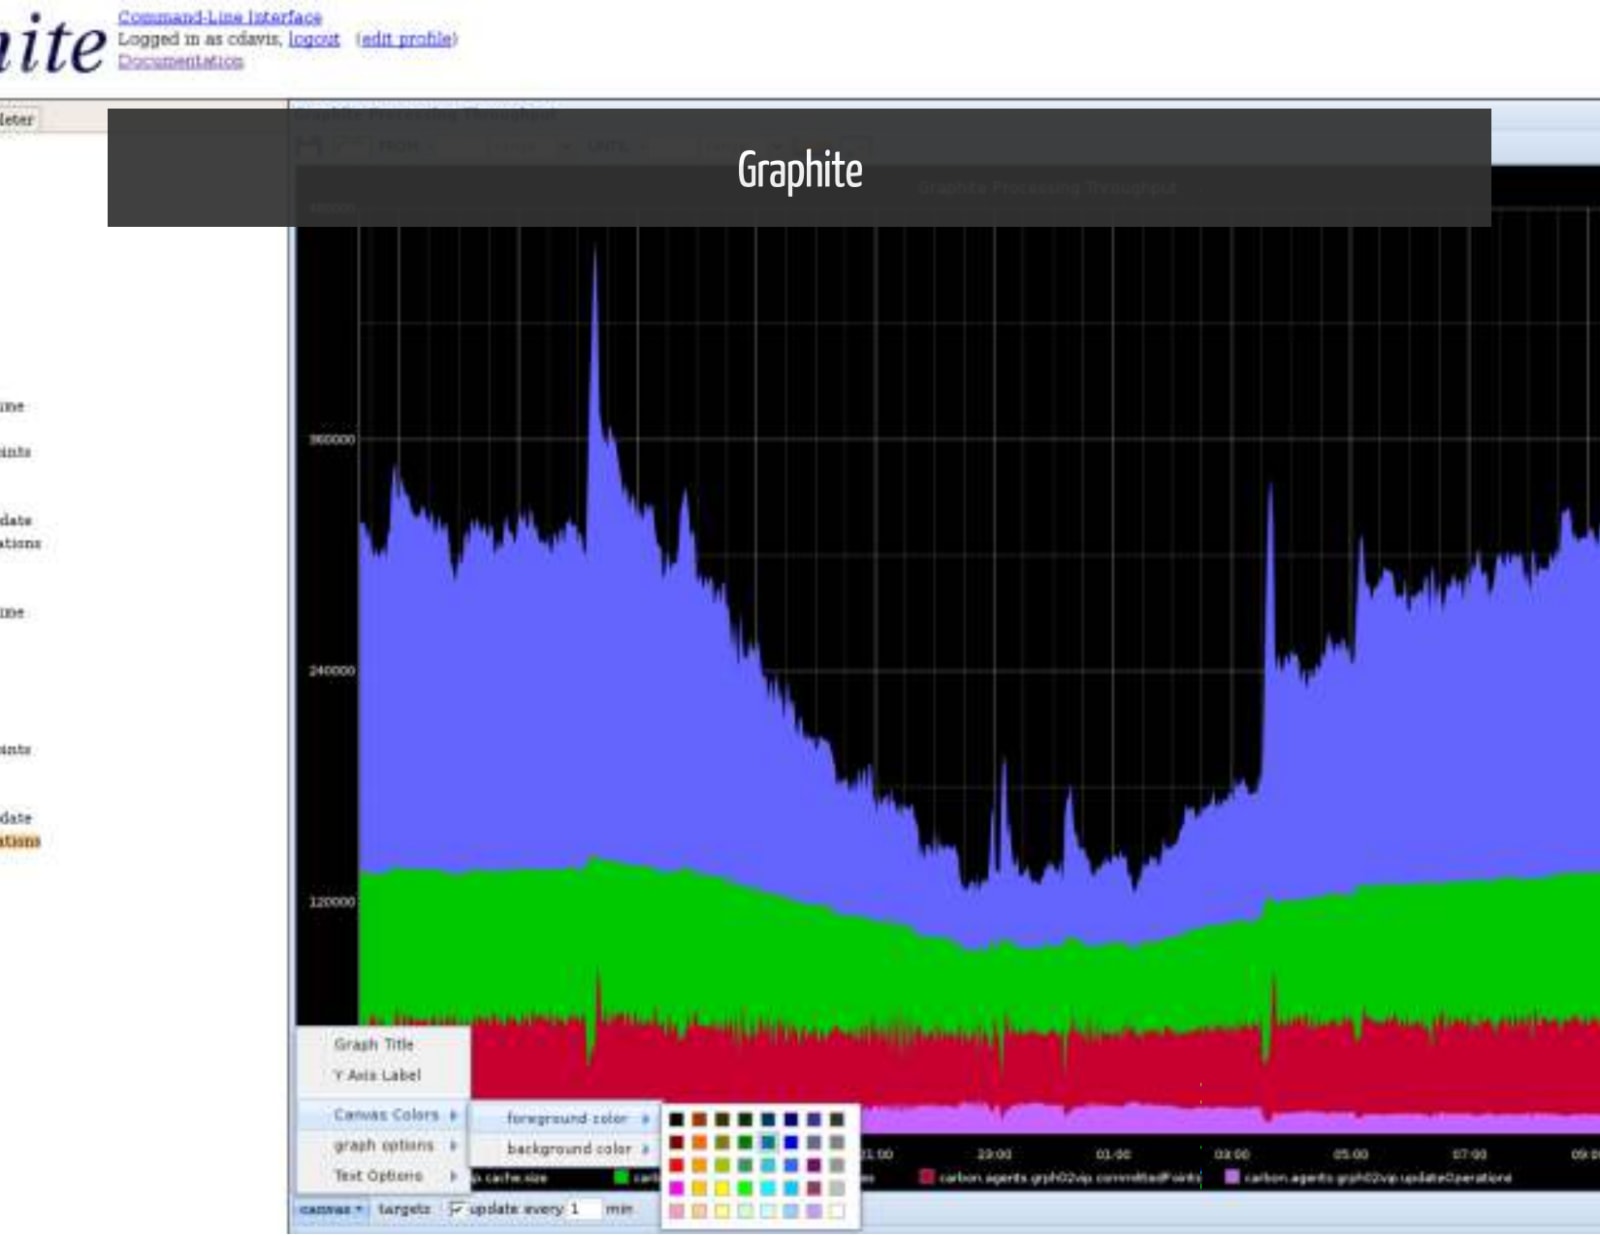Image resolution: width=1600 pixels, height=1236 pixels.
Task: Click the updateOperations purple legend square
Action: [x=1232, y=1177]
